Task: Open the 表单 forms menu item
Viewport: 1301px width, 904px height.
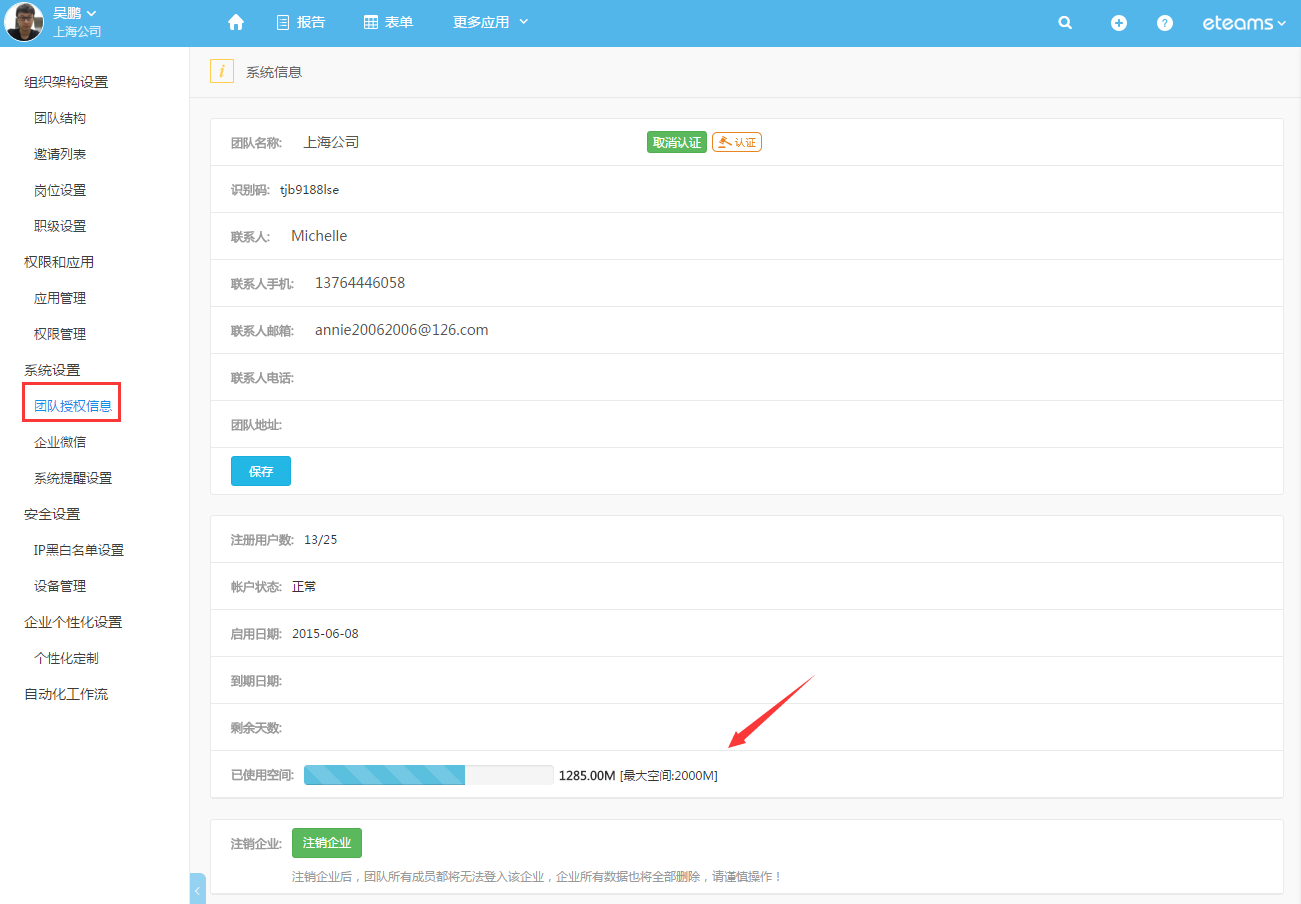Action: click(x=388, y=22)
